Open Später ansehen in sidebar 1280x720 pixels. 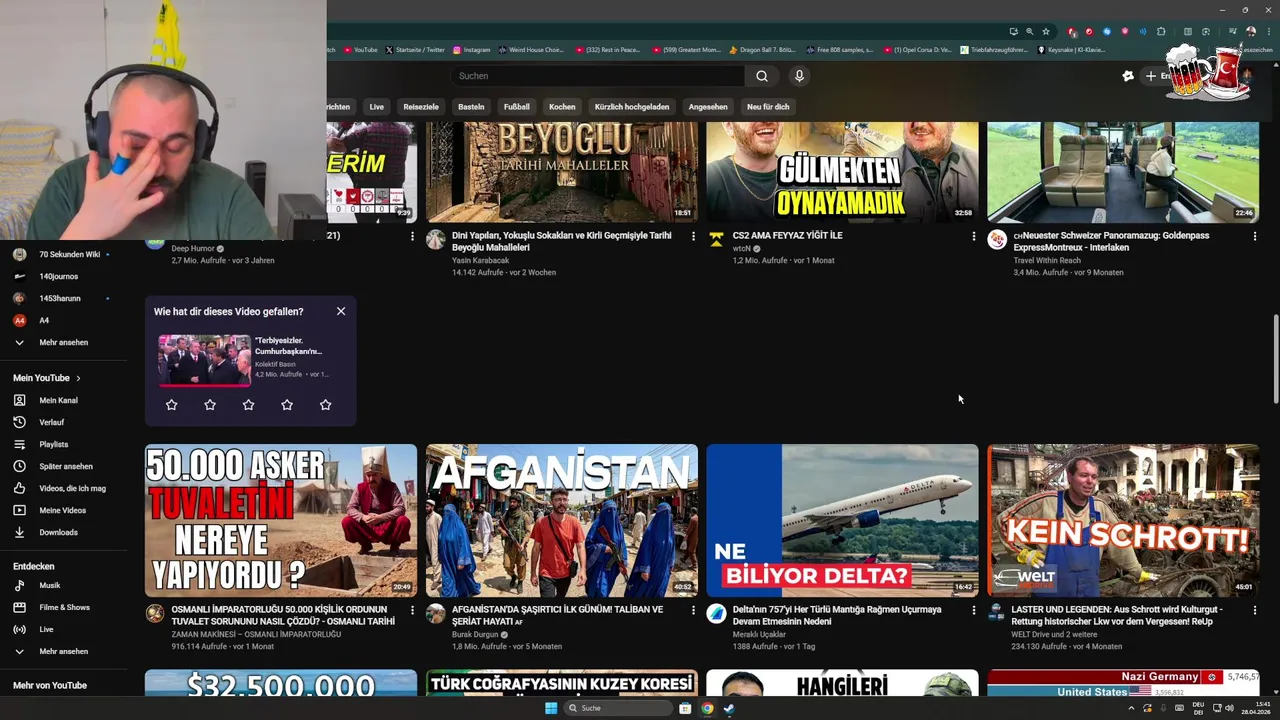(66, 466)
